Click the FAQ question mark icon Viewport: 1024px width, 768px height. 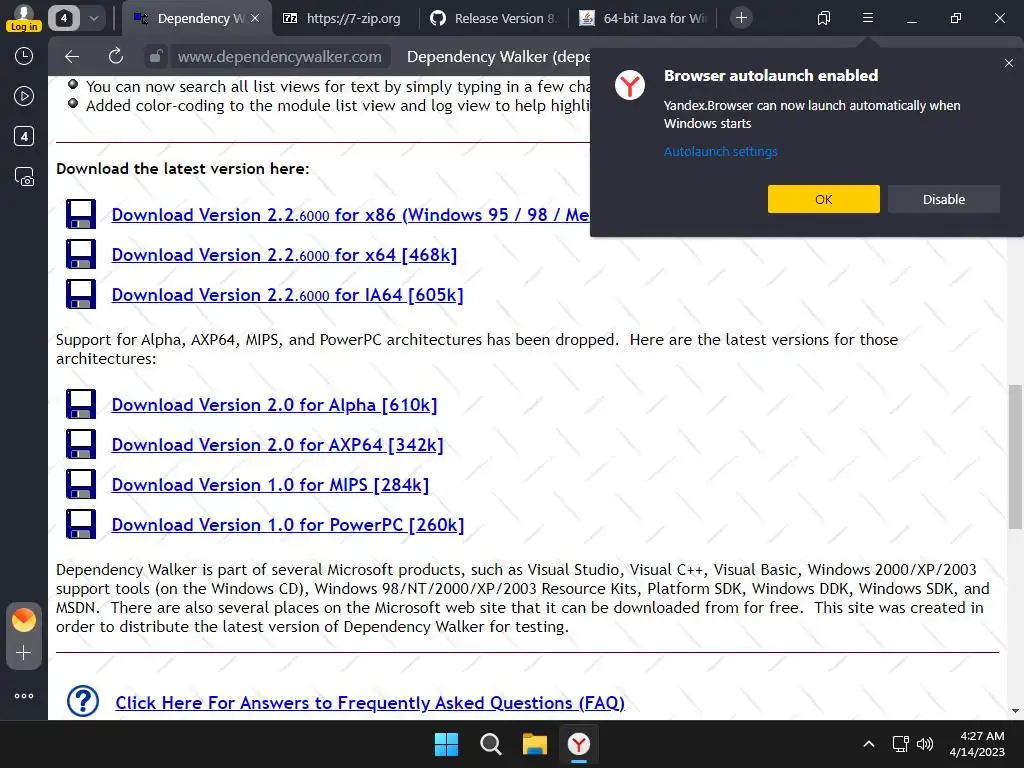83,701
